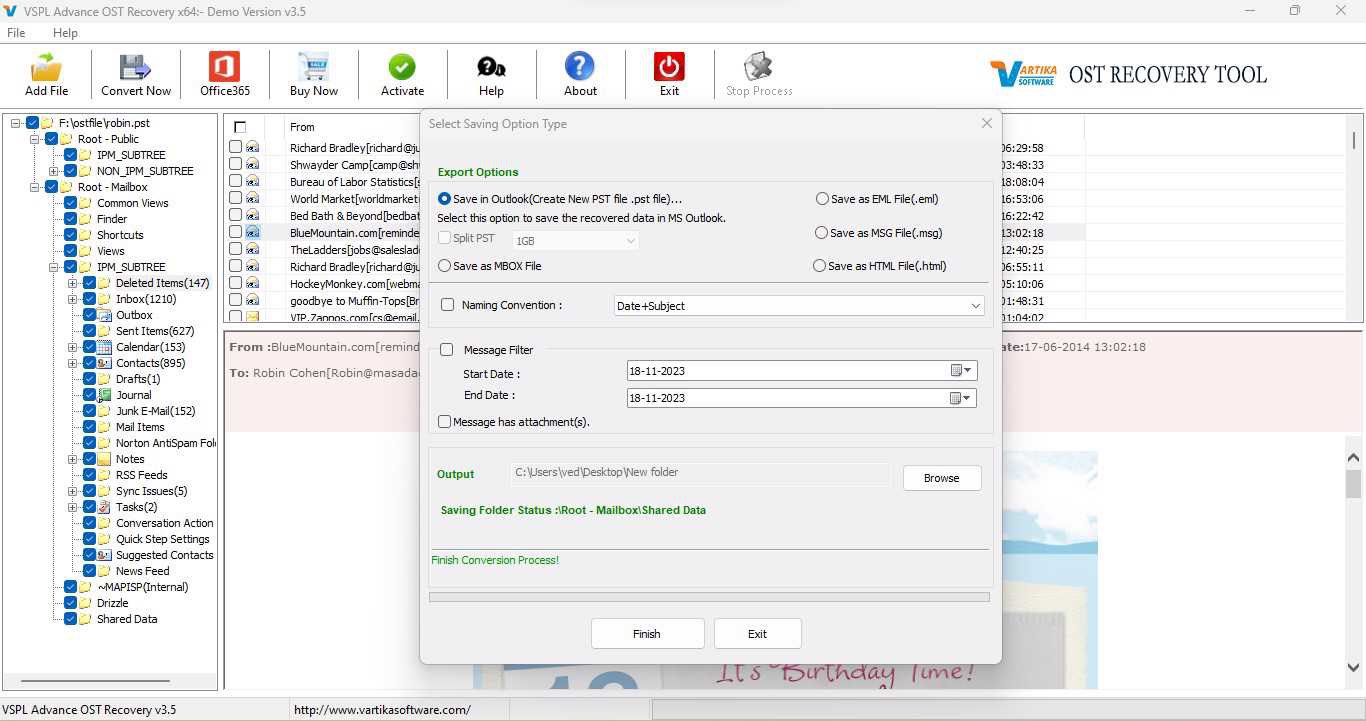The width and height of the screenshot is (1366, 721).
Task: Select Save as HTML File option
Action: click(820, 266)
